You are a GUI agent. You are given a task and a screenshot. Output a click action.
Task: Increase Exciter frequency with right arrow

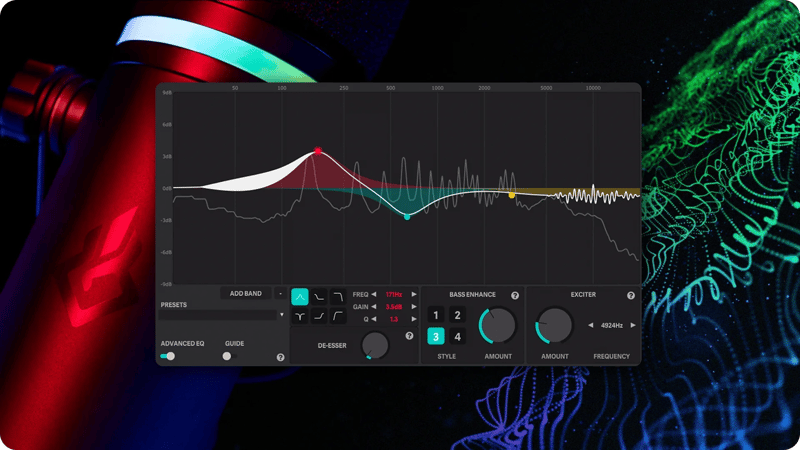[x=633, y=325]
